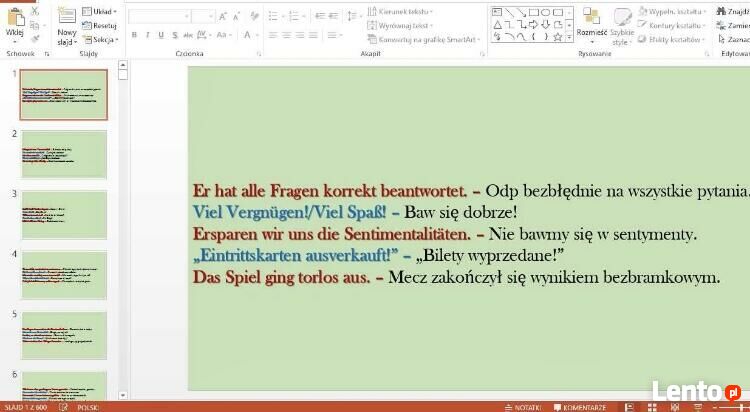Click the increase font size icon
750x412 pixels.
click(224, 16)
